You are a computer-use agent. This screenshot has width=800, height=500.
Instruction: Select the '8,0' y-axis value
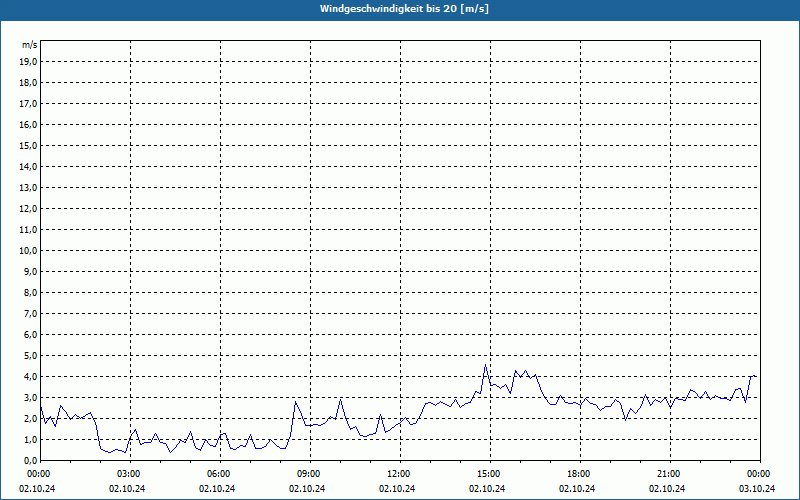click(x=30, y=292)
